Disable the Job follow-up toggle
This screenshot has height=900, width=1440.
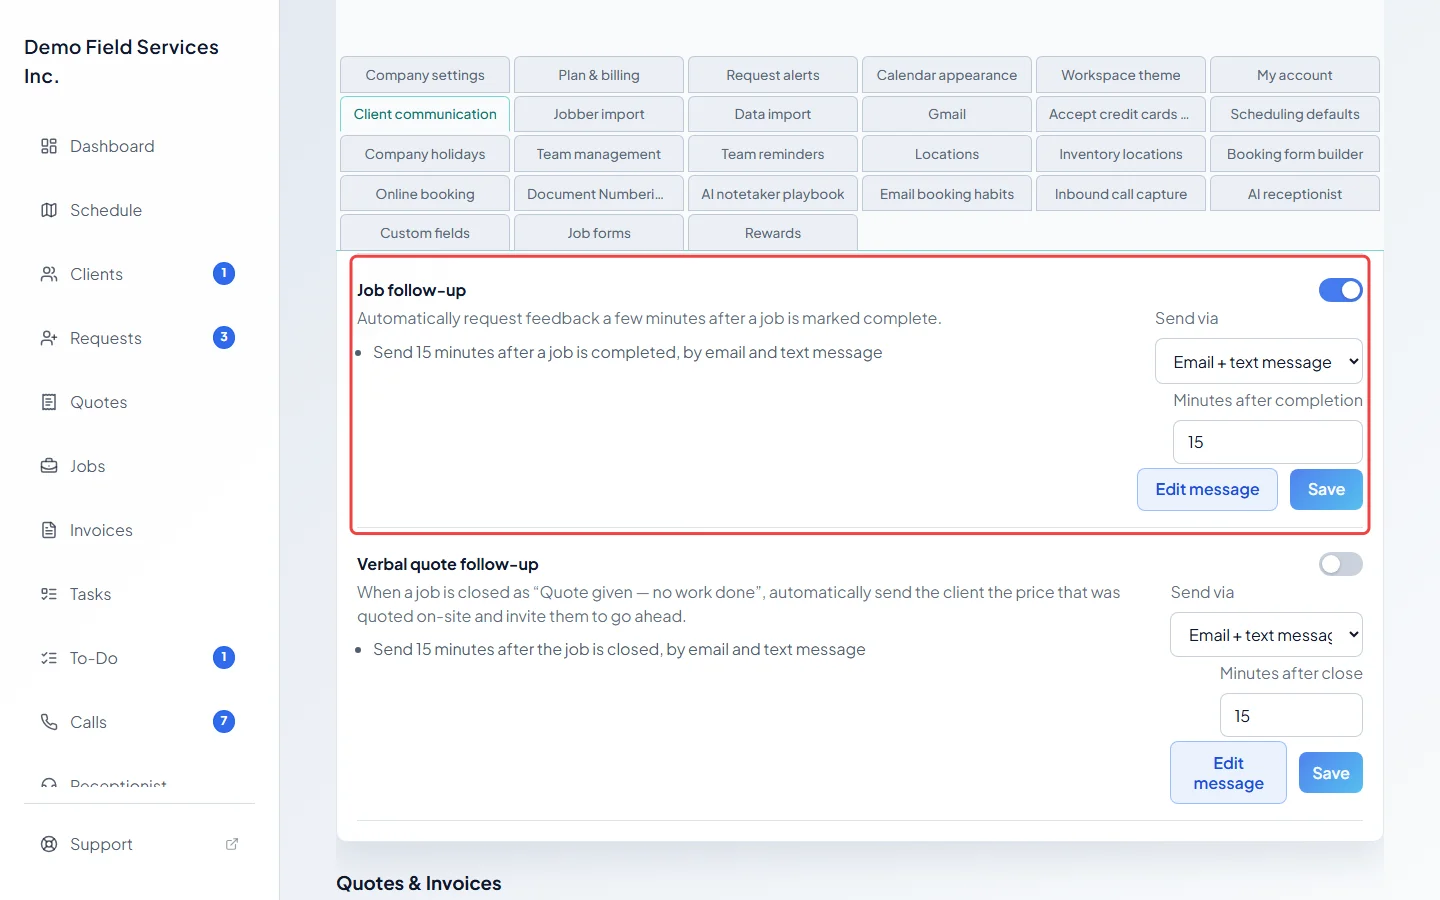(1341, 290)
